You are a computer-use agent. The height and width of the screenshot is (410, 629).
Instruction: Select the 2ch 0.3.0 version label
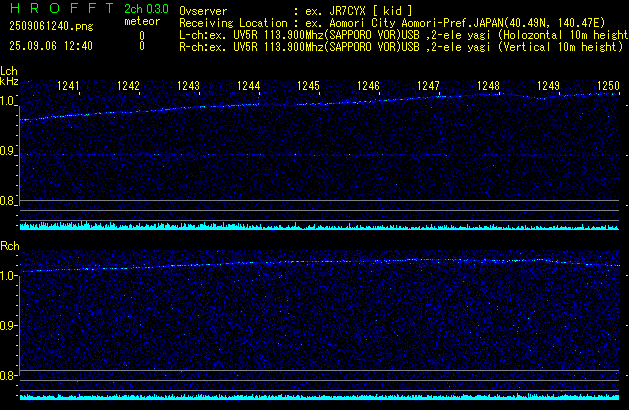[146, 9]
